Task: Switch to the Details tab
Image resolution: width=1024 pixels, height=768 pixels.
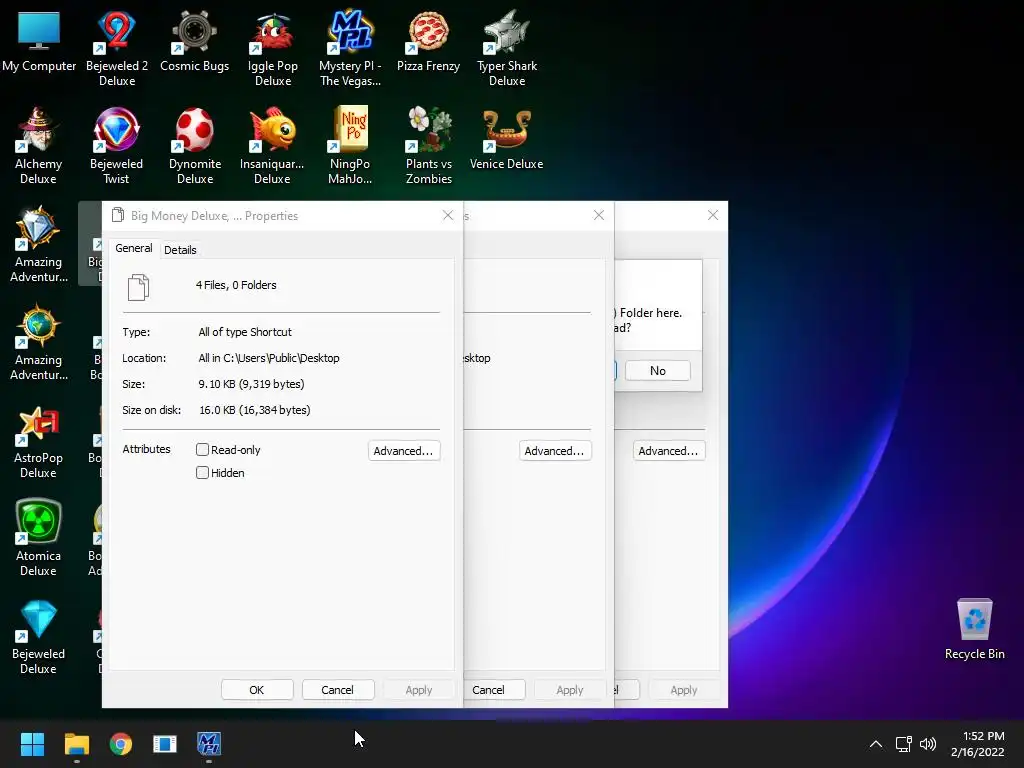Action: [180, 250]
